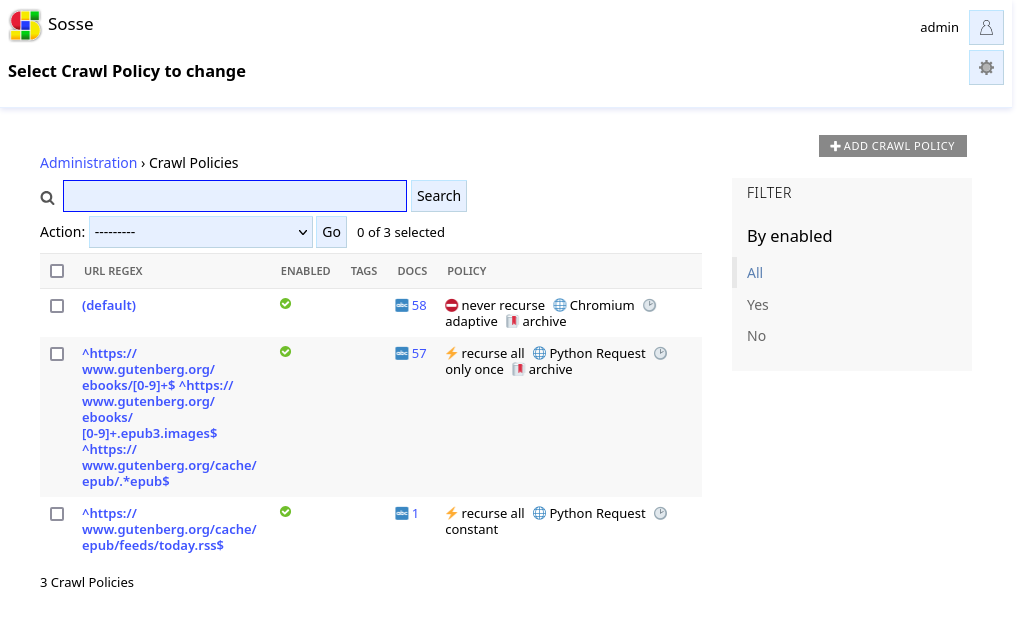Filter enabled by Yes

click(758, 305)
